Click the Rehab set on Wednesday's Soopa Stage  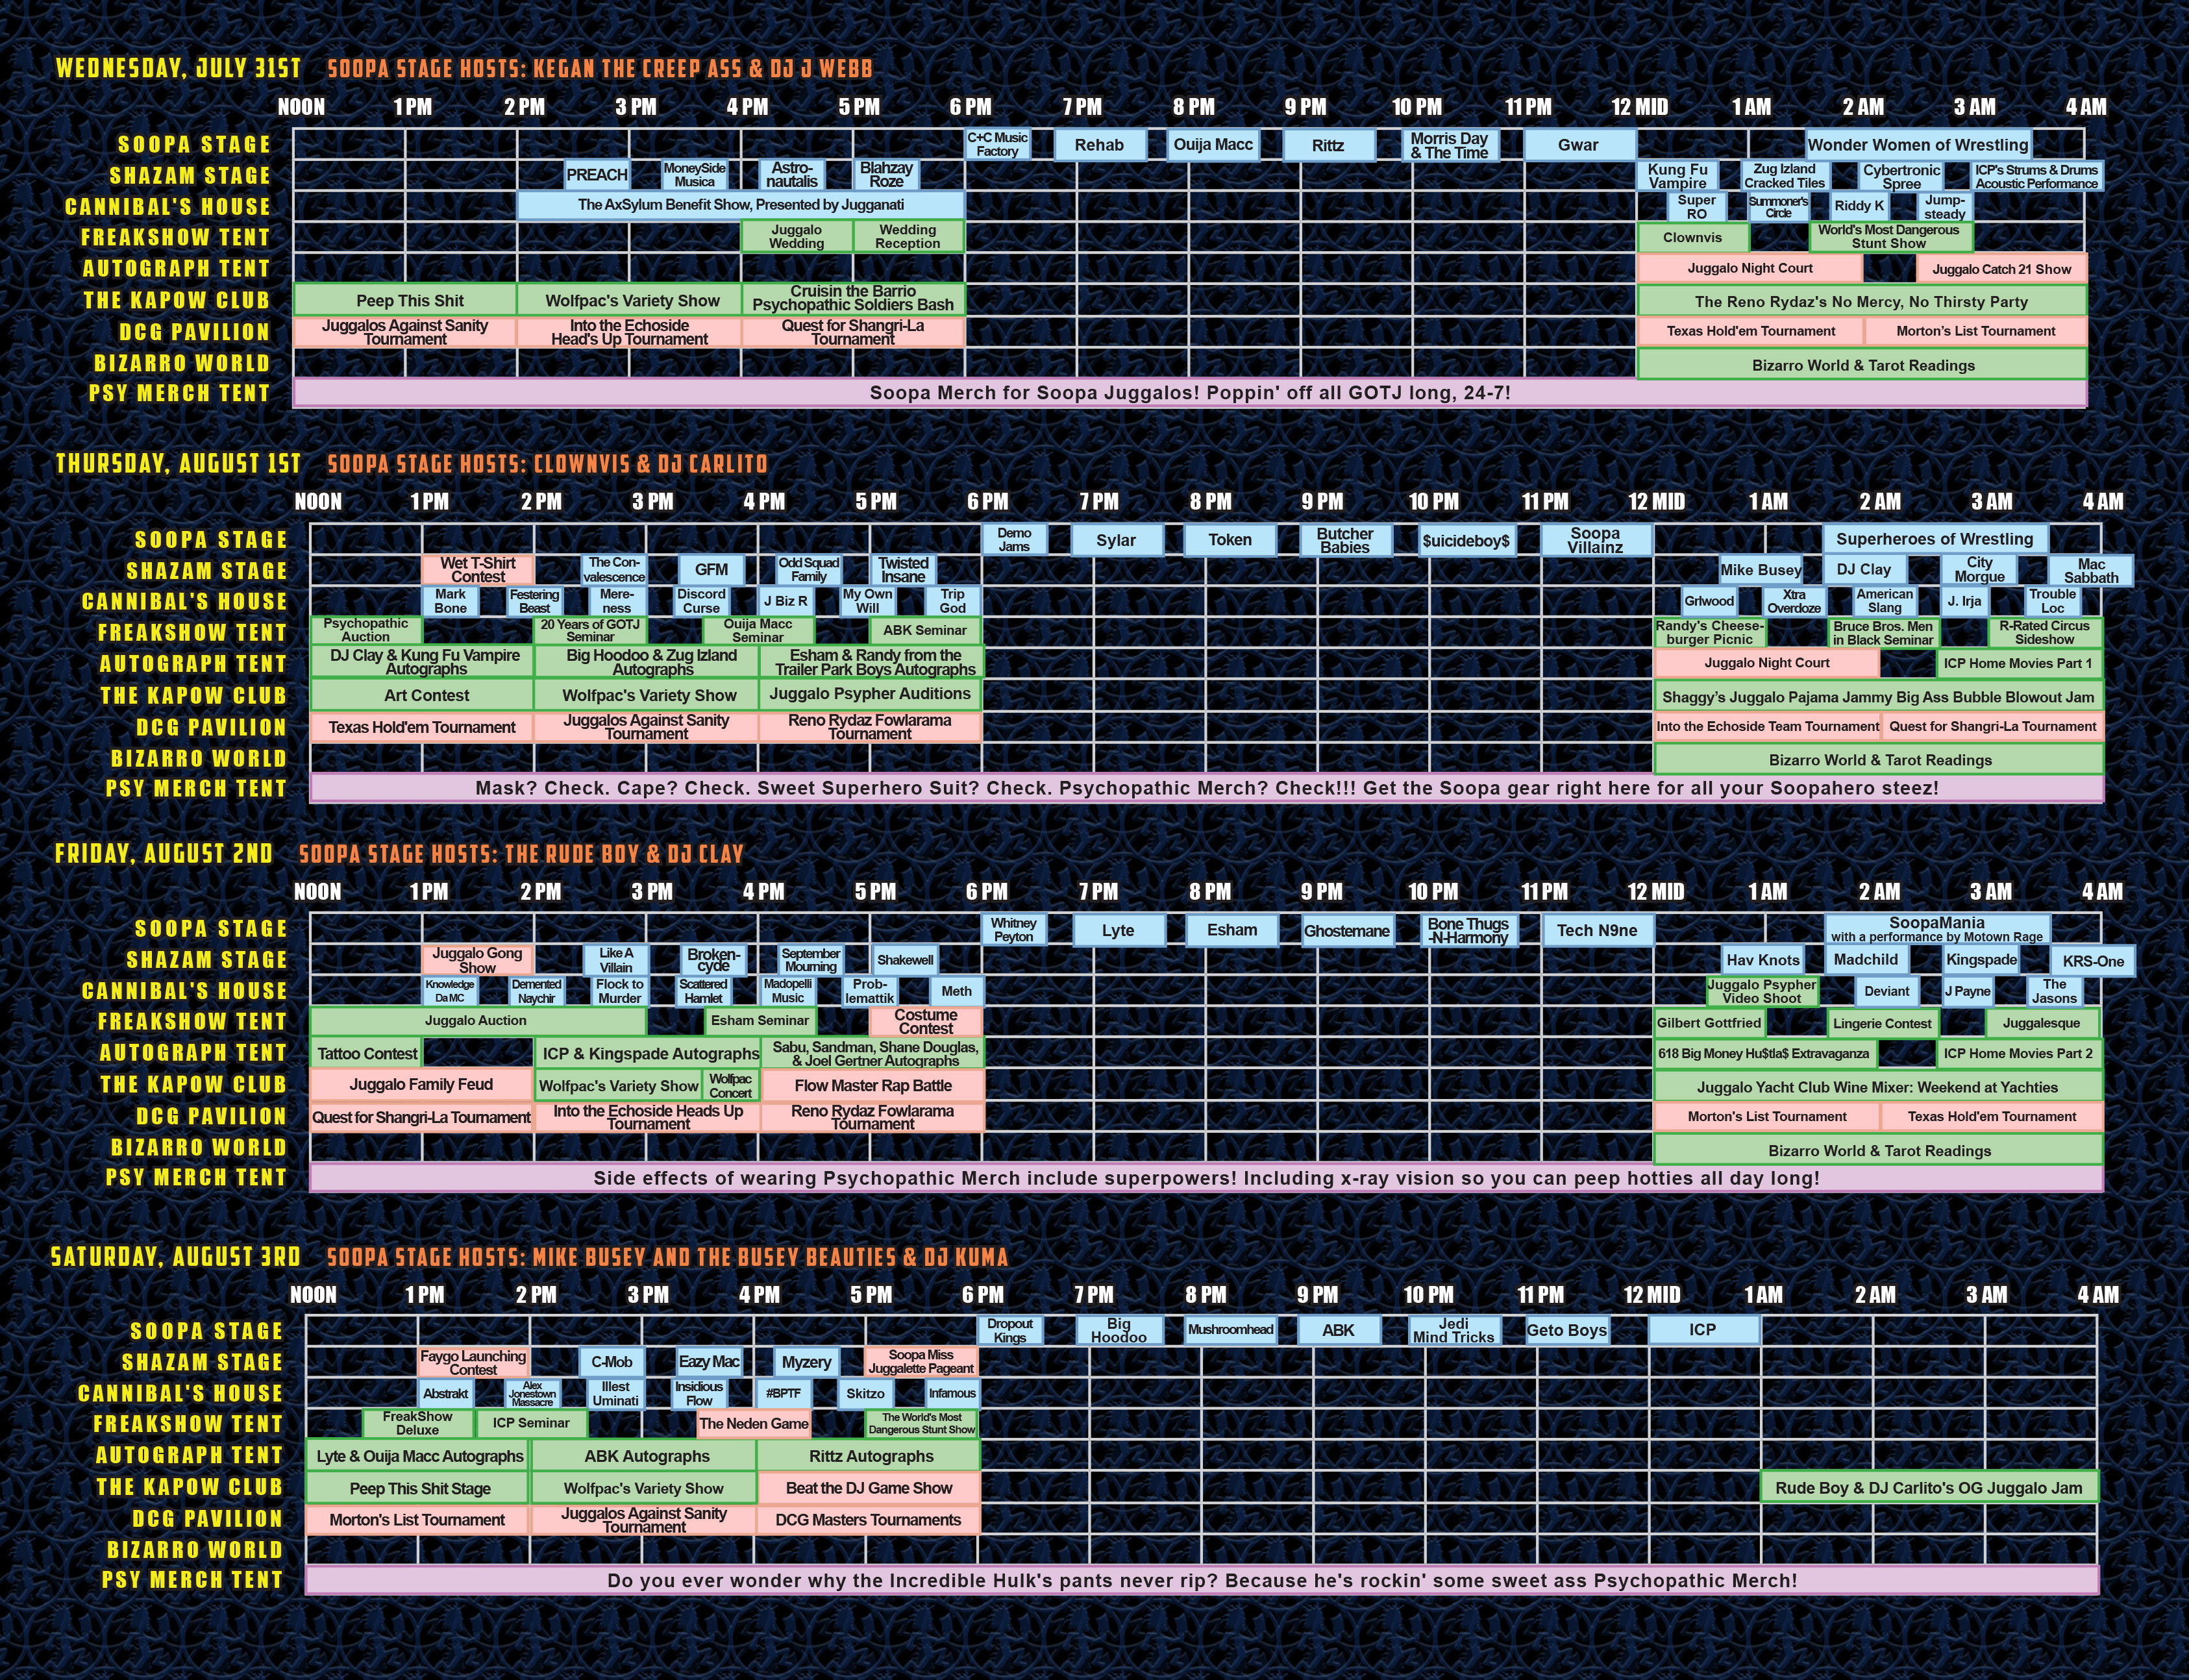(x=1099, y=145)
